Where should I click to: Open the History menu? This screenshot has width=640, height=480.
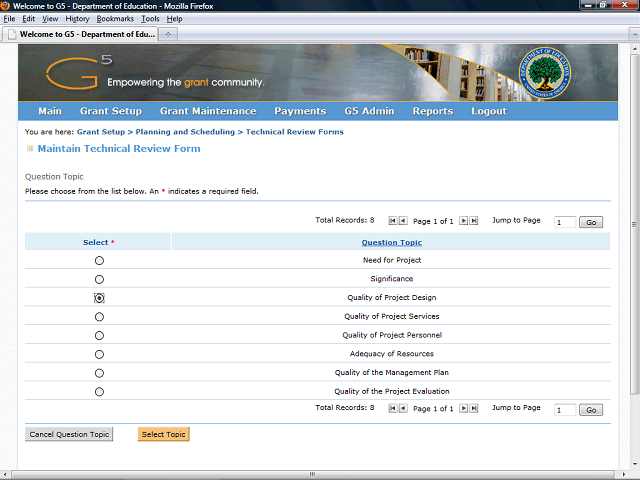(77, 19)
